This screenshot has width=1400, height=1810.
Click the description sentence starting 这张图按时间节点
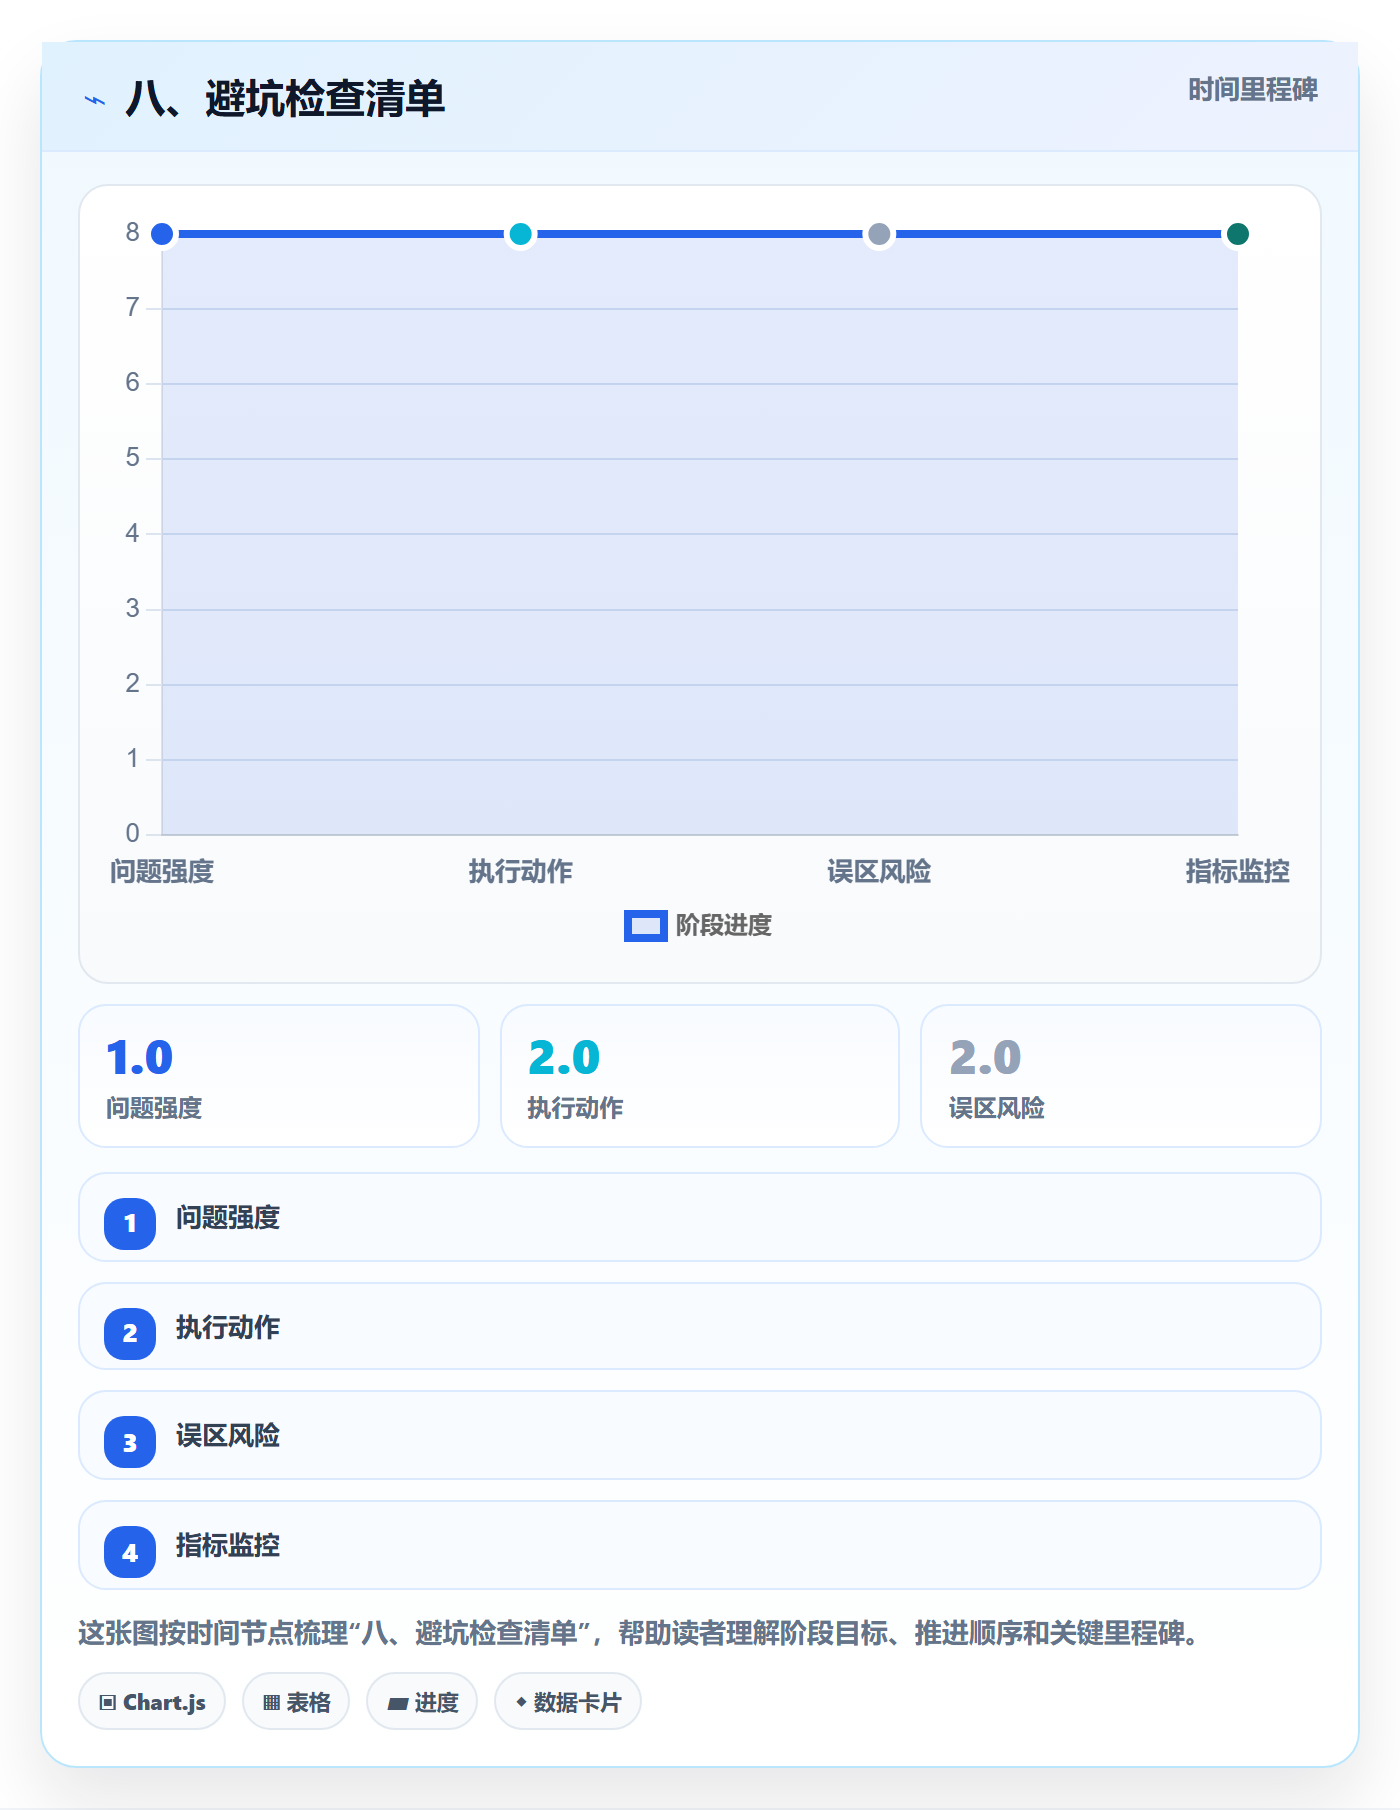pyautogui.click(x=638, y=1634)
